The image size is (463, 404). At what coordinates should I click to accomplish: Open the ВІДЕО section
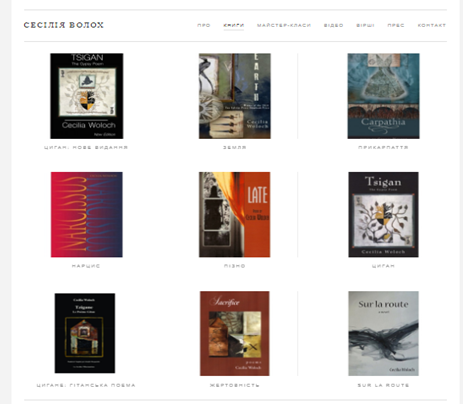coord(334,25)
